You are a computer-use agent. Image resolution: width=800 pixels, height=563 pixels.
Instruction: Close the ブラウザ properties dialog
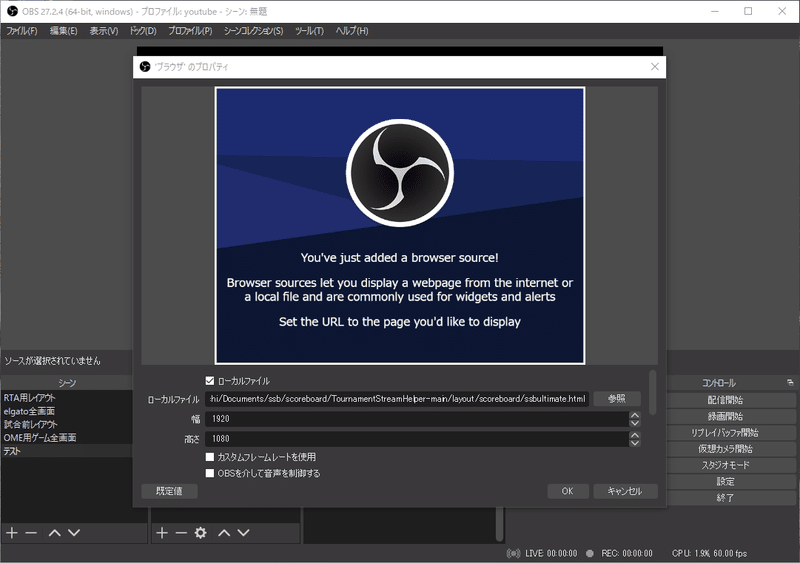click(x=655, y=67)
